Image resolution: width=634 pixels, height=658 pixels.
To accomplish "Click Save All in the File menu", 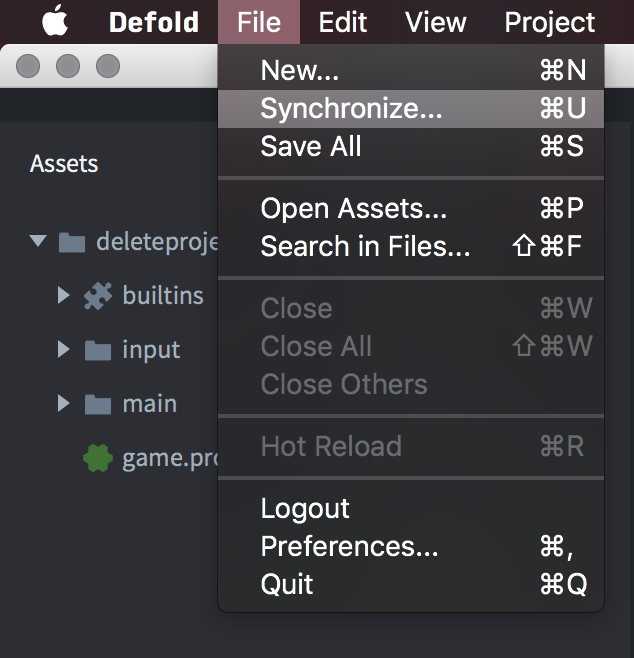I will 411,146.
